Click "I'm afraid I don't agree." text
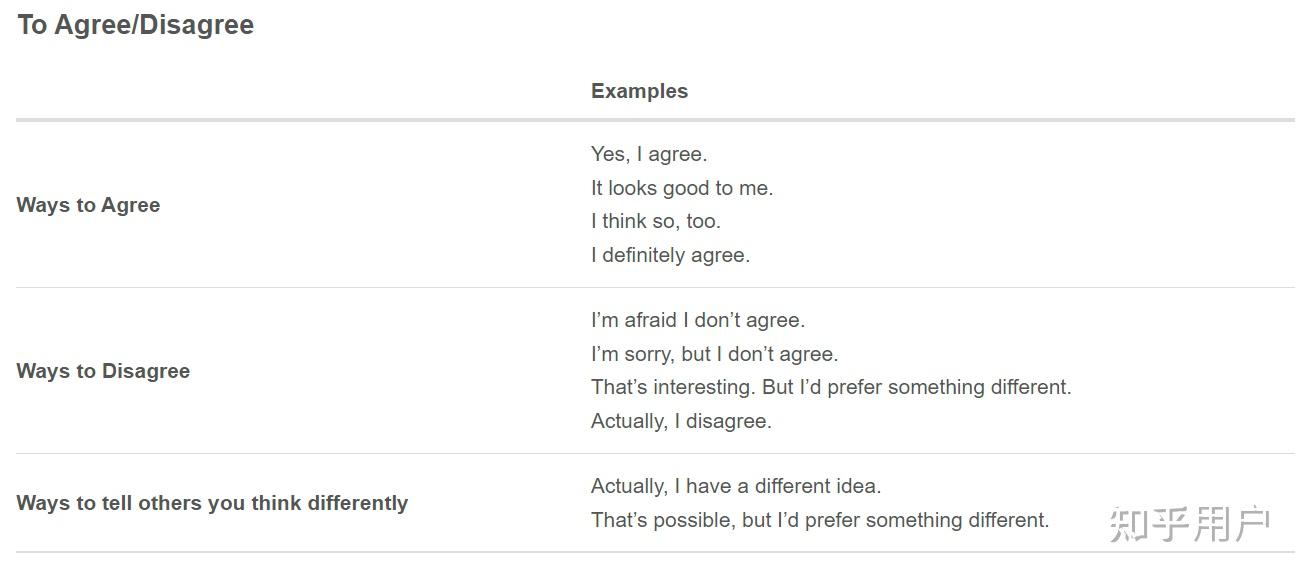1306x569 pixels. coord(698,320)
